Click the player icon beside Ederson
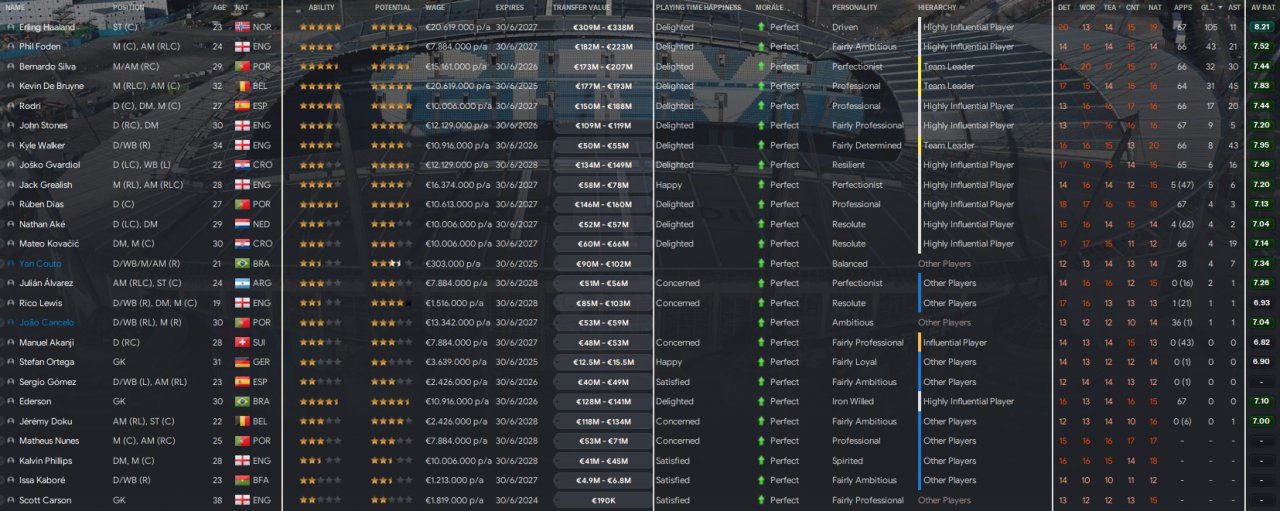The width and height of the screenshot is (1280, 511). [x=10, y=401]
